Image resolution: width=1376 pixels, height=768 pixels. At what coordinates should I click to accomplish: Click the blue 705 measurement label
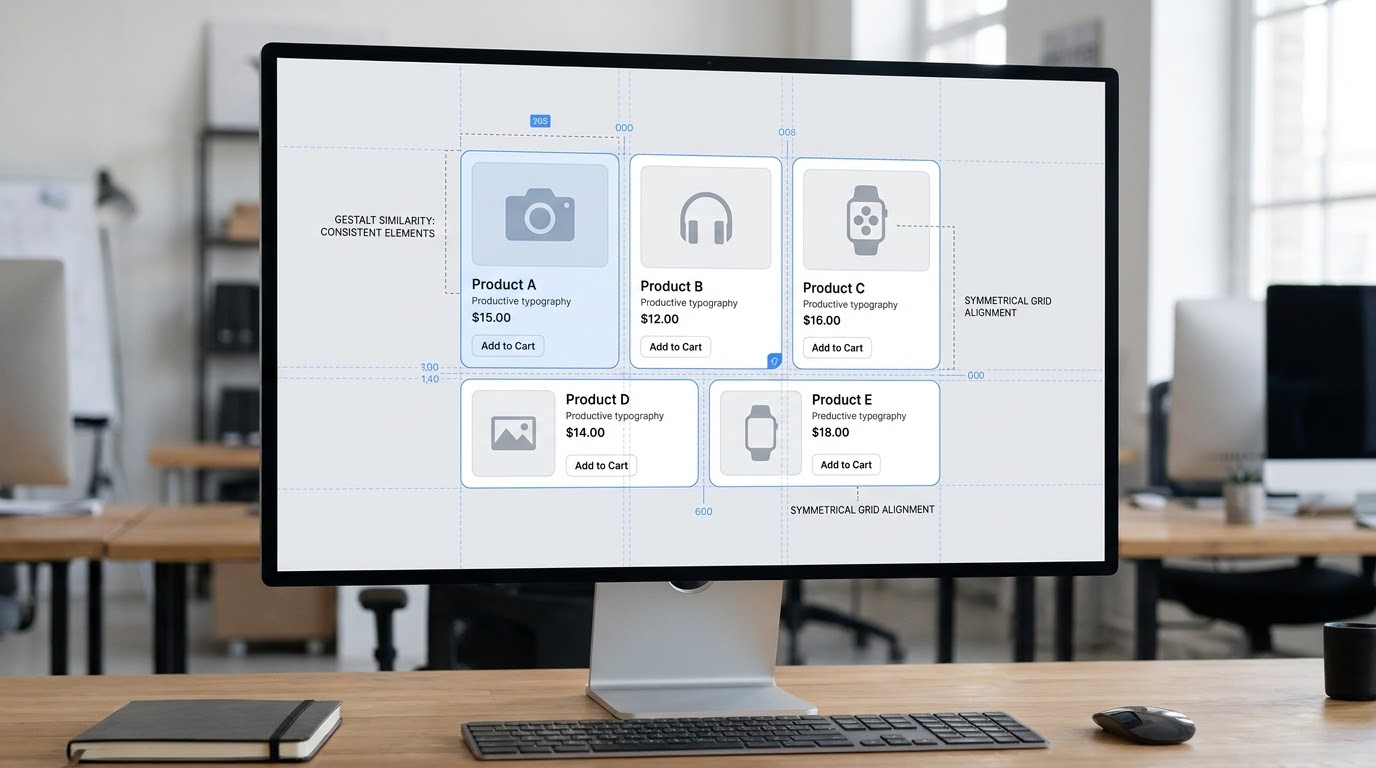coord(540,121)
